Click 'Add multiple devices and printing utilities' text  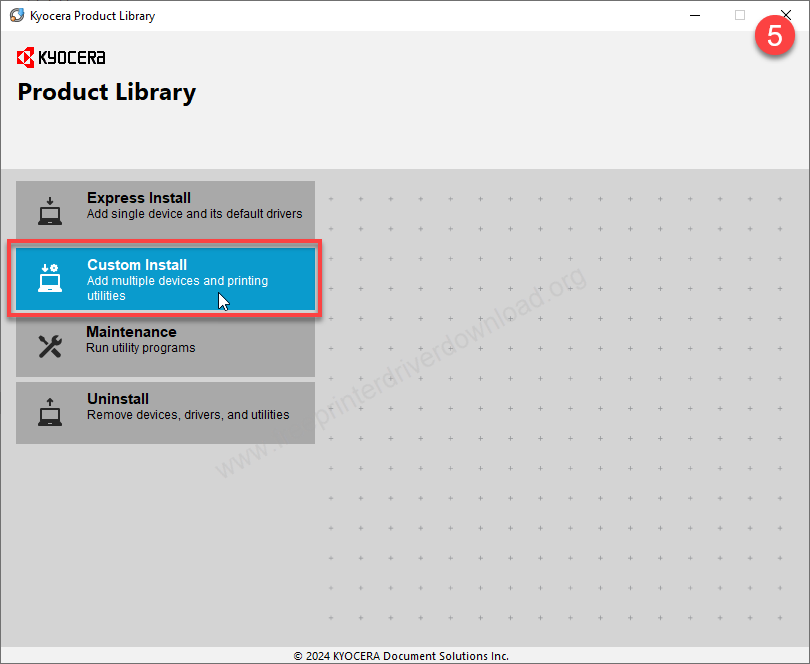[177, 288]
